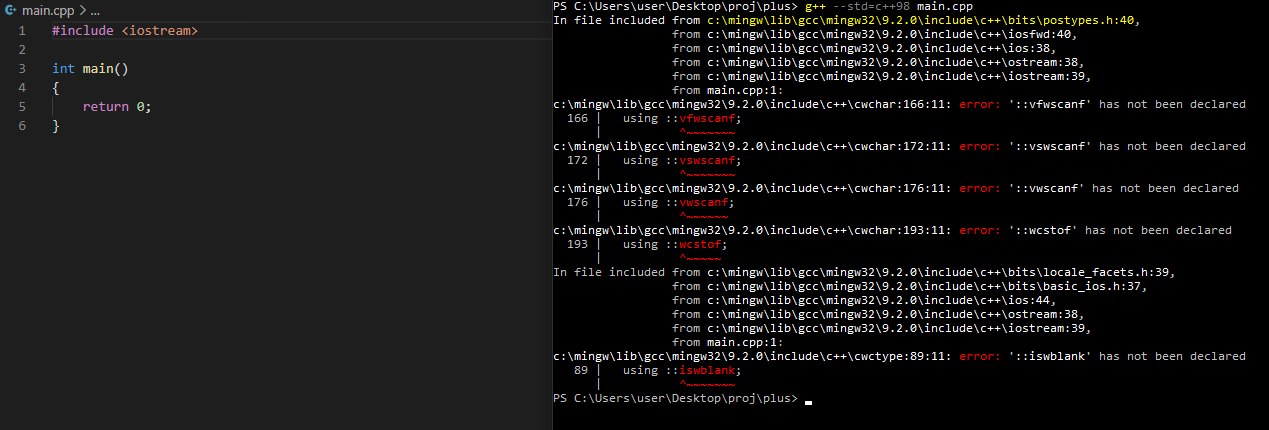Click the closing brace on line 6
Viewport: 1269px width, 430px height.
(56, 126)
